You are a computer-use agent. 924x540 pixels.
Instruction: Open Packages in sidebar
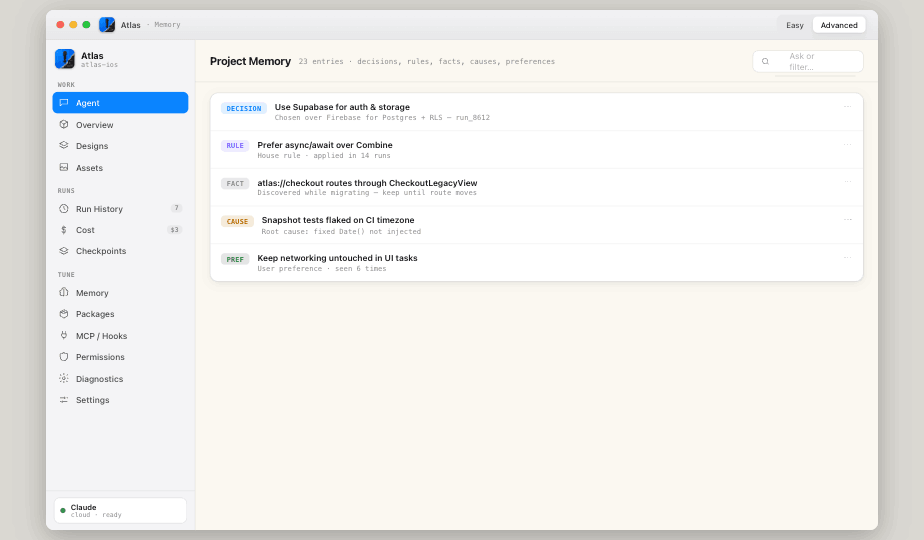click(120, 314)
